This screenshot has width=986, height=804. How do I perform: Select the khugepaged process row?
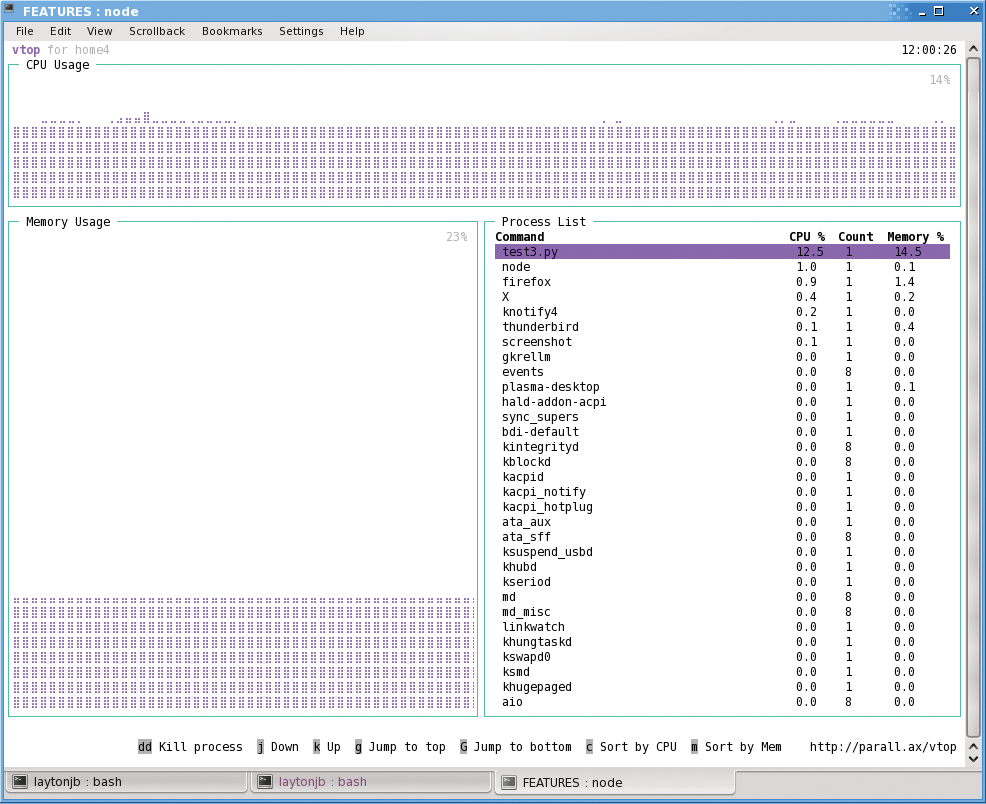[722, 687]
